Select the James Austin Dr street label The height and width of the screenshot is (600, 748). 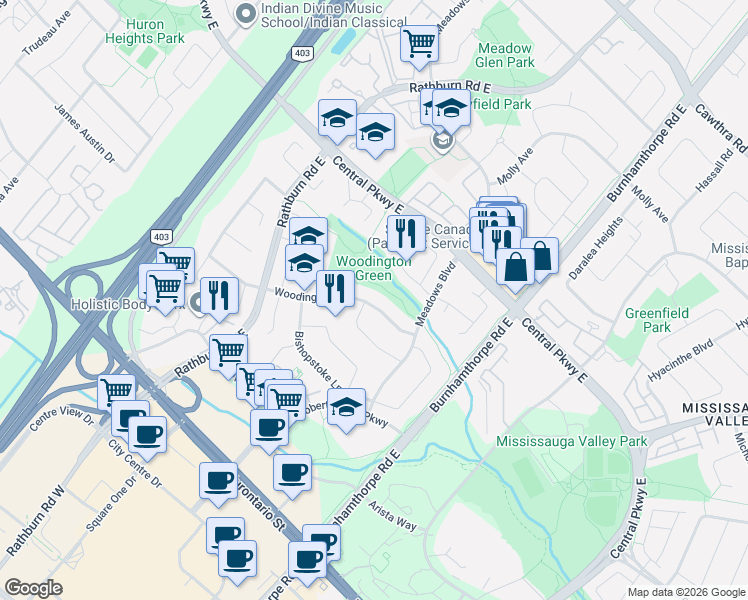pos(84,133)
